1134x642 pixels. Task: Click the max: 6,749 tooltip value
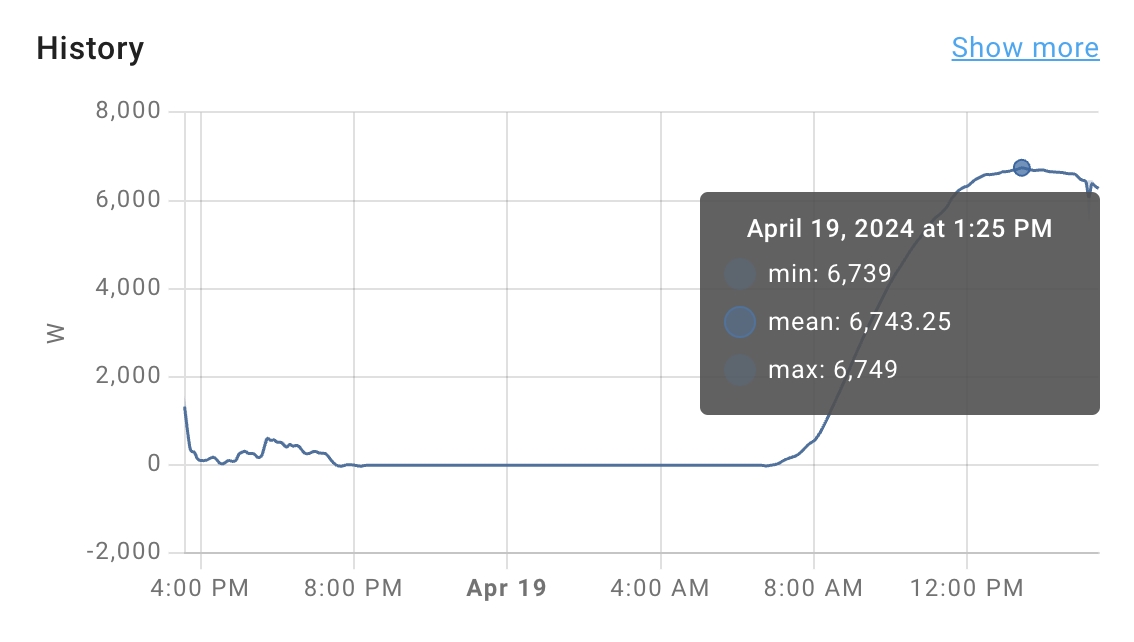pyautogui.click(x=832, y=370)
